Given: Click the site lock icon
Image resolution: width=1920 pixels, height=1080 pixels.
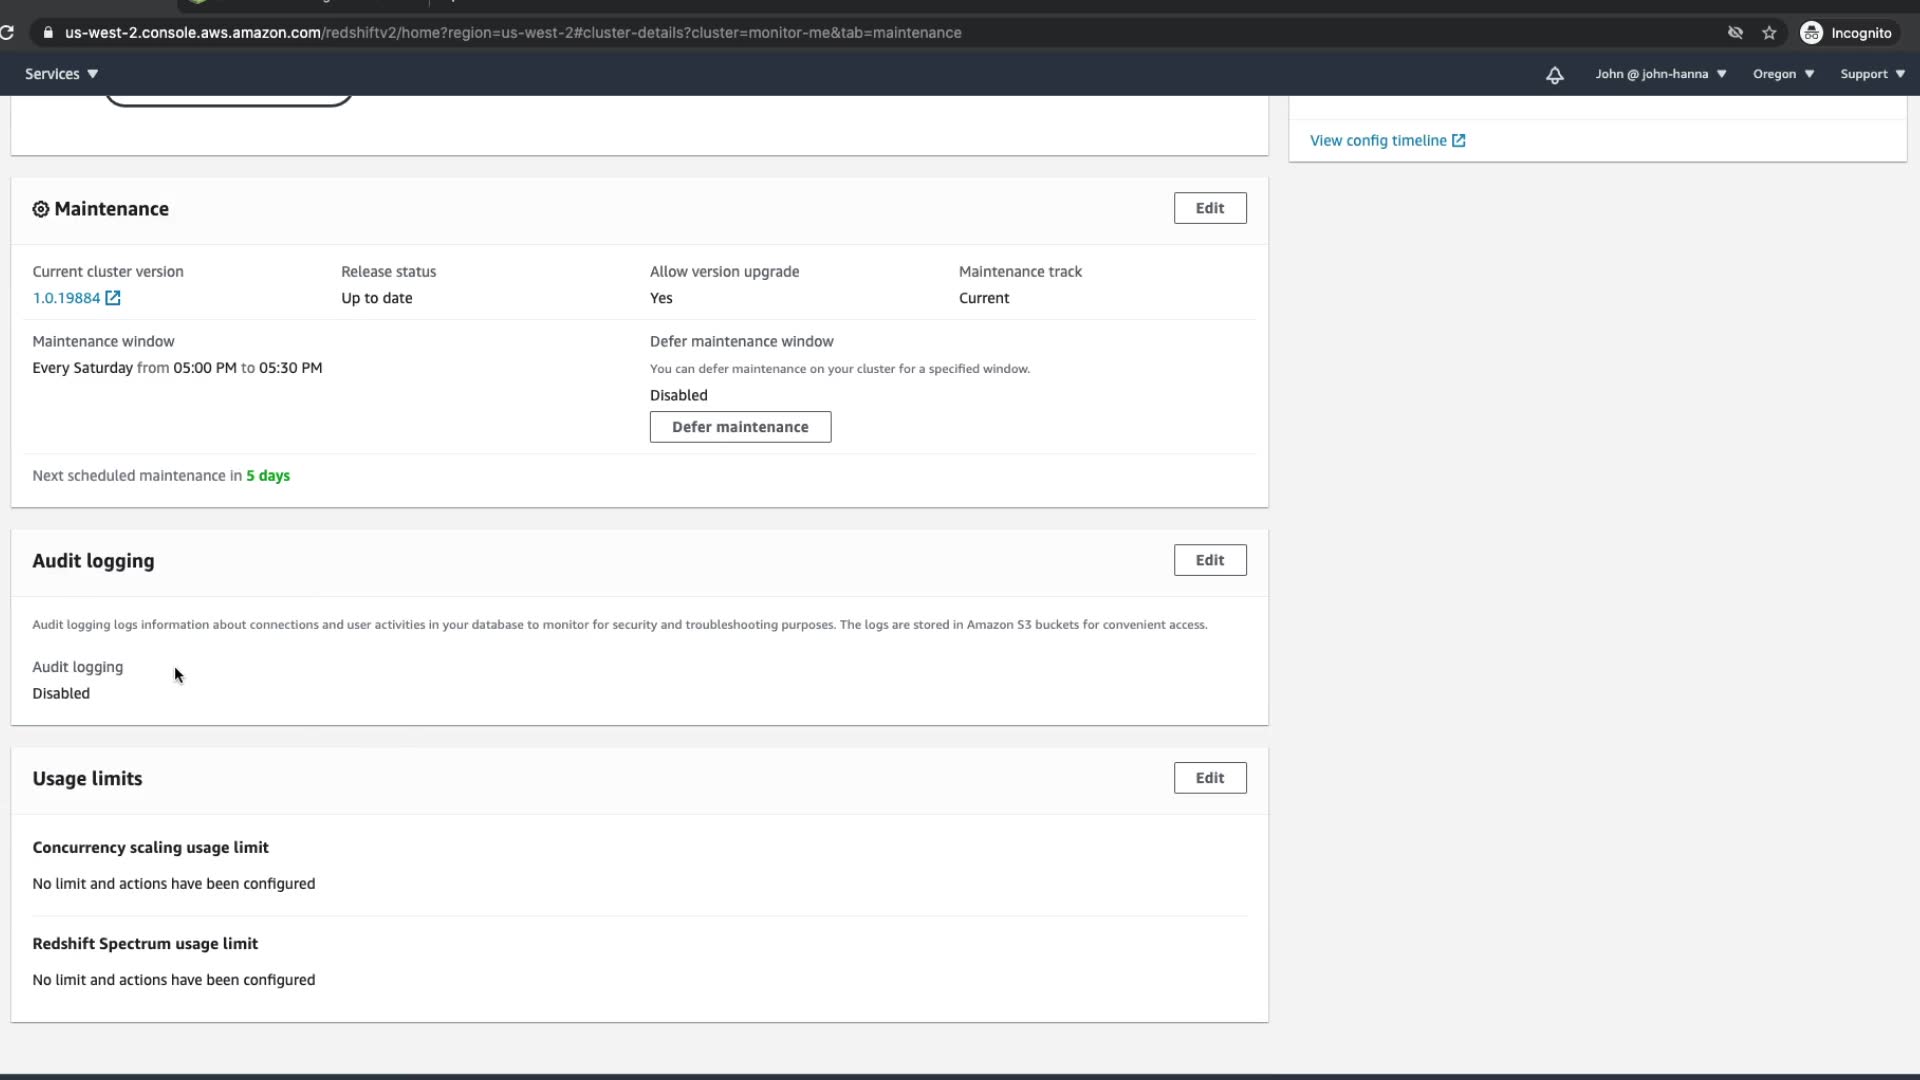Looking at the screenshot, I should 47,33.
